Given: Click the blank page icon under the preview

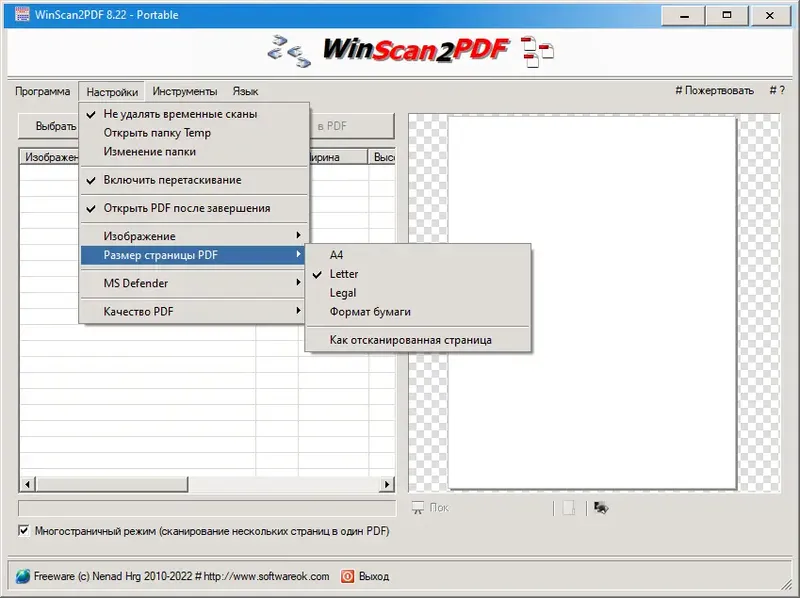Looking at the screenshot, I should coord(569,508).
